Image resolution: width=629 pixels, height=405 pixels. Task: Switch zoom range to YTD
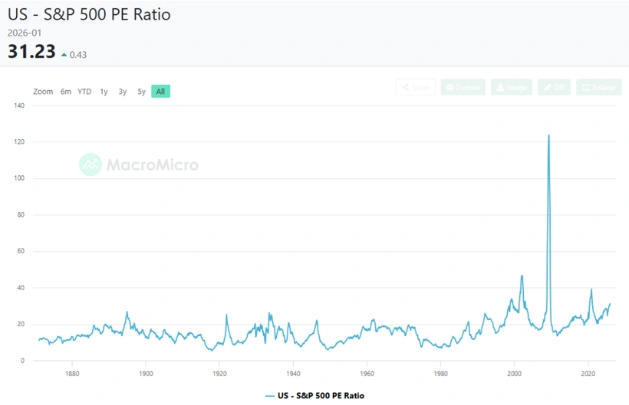click(85, 92)
